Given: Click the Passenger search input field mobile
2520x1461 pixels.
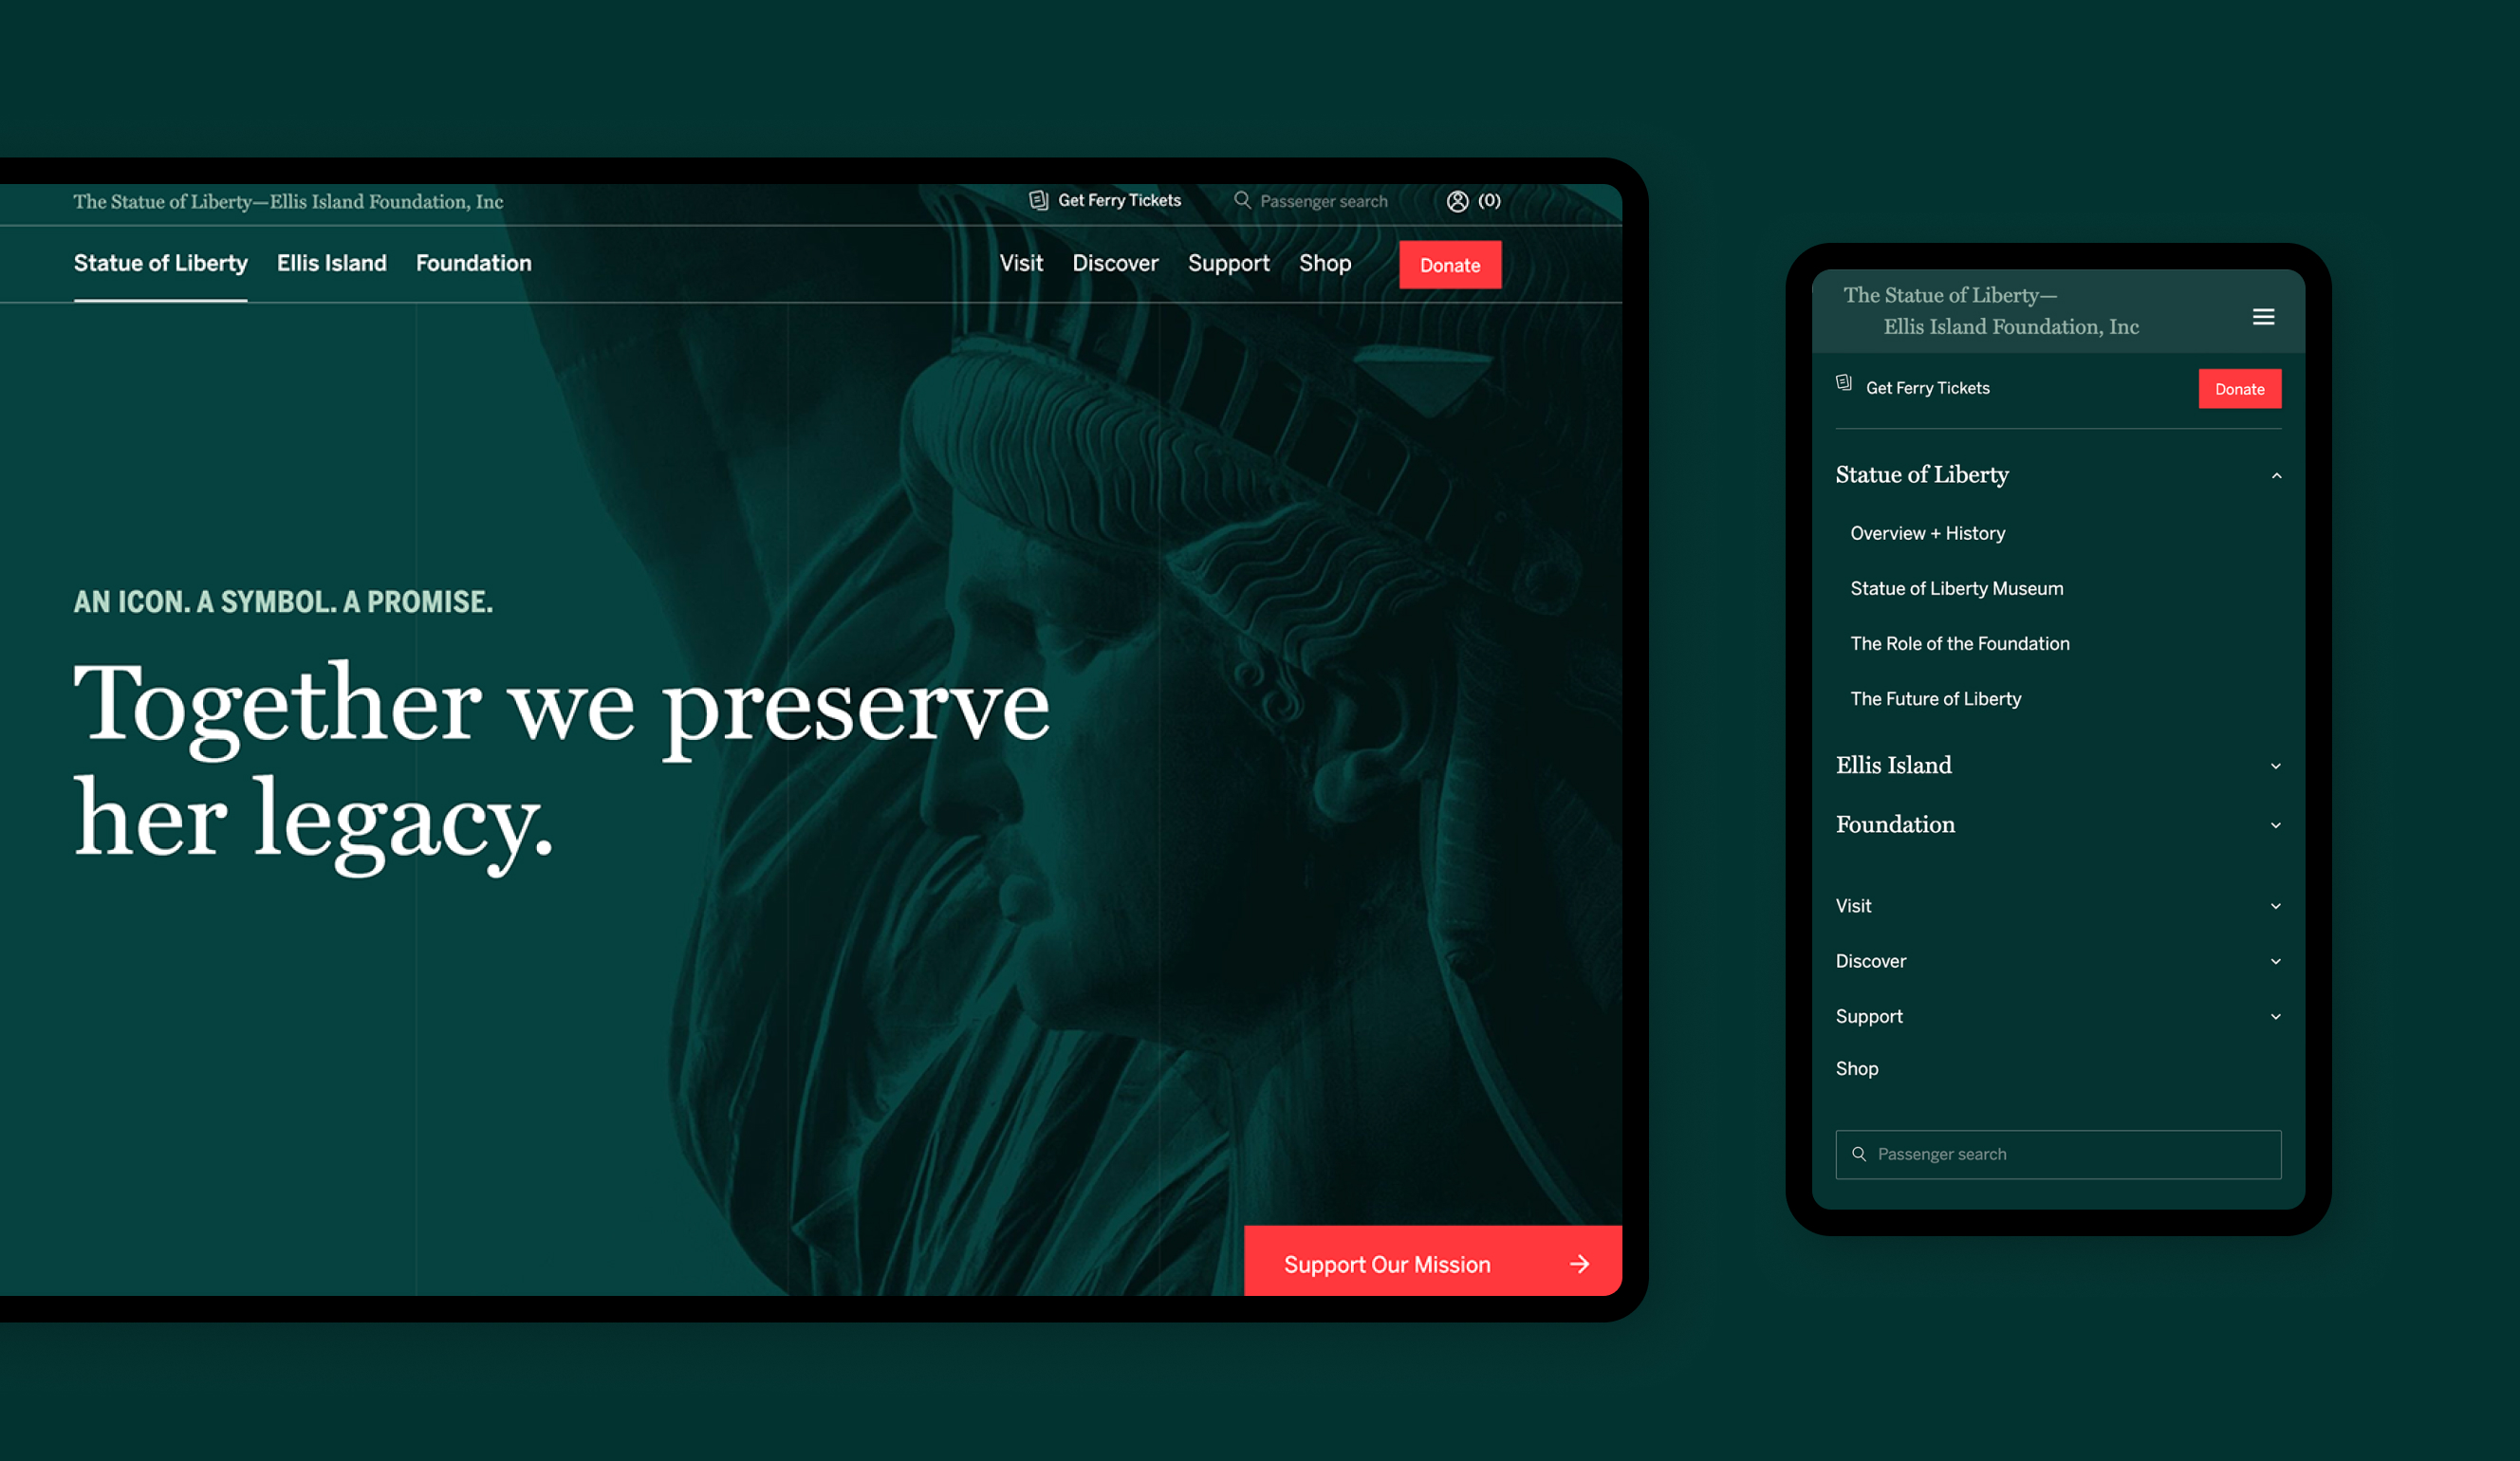Looking at the screenshot, I should coord(2059,1152).
